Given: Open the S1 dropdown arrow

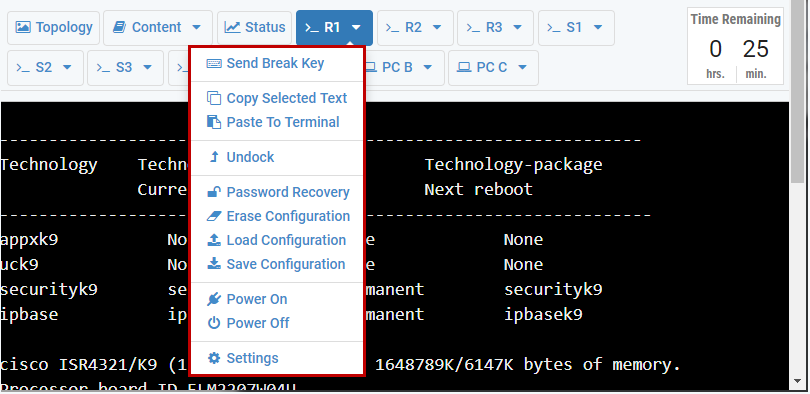Looking at the screenshot, I should coord(598,27).
